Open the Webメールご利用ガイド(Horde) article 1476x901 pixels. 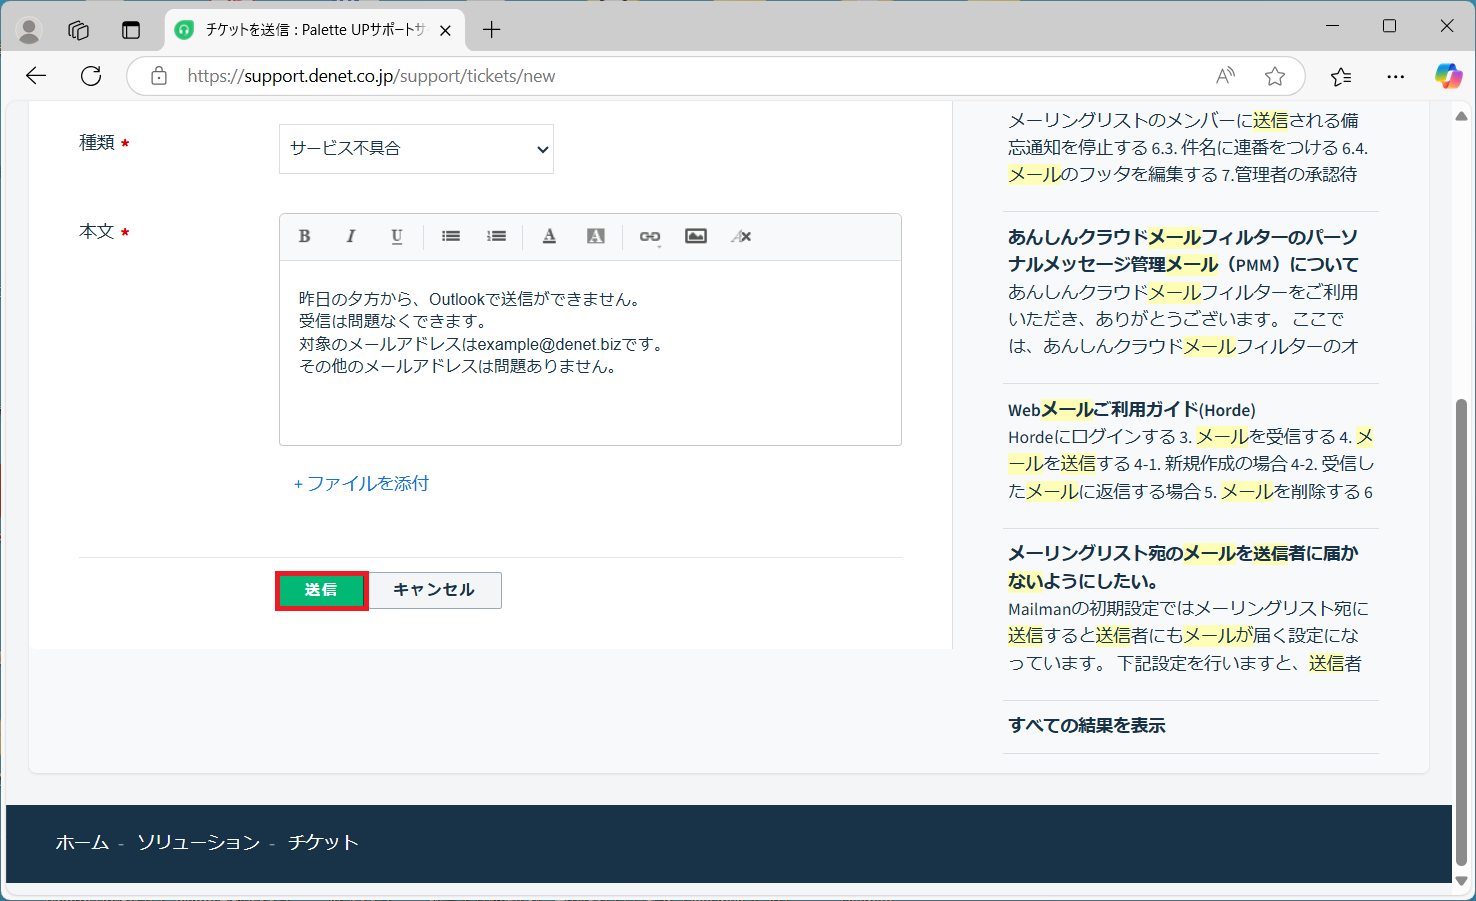(x=1131, y=409)
